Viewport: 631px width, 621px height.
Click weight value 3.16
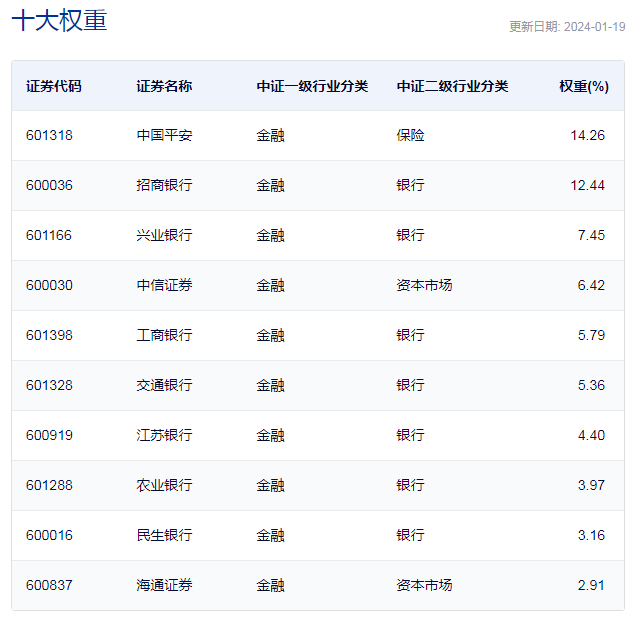[x=591, y=535]
